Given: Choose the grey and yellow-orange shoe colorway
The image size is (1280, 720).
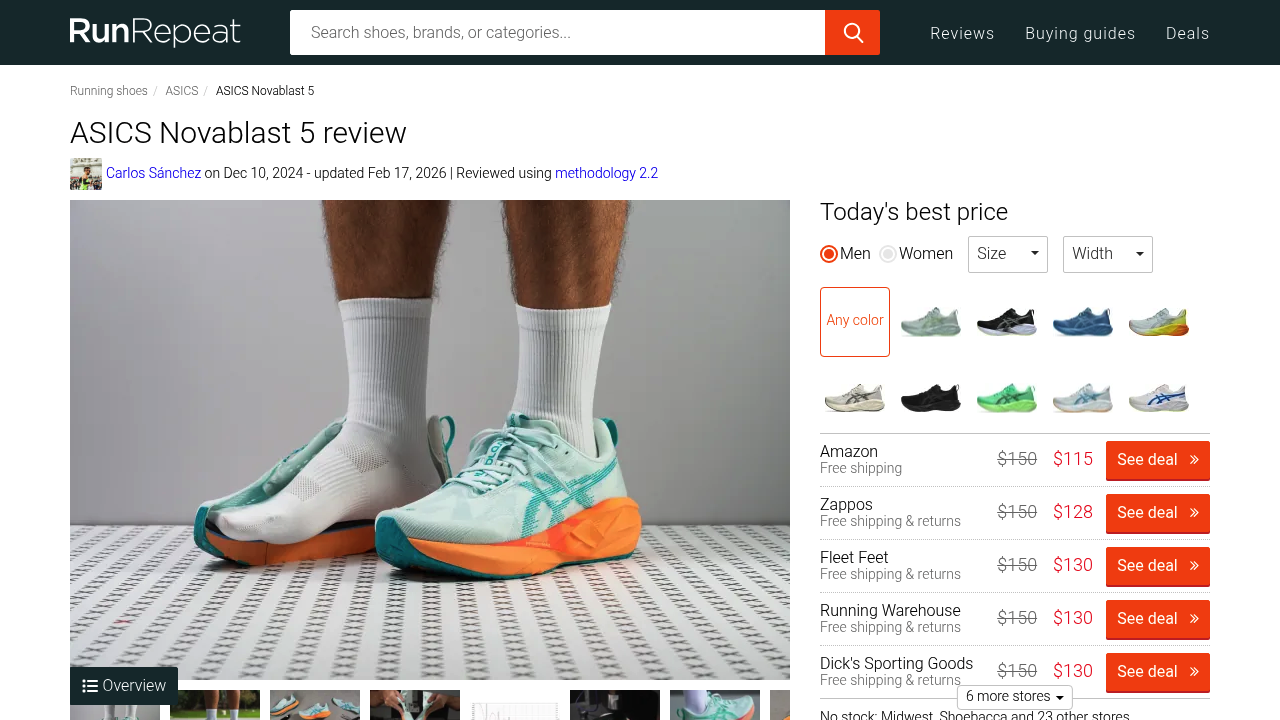Looking at the screenshot, I should point(1159,322).
